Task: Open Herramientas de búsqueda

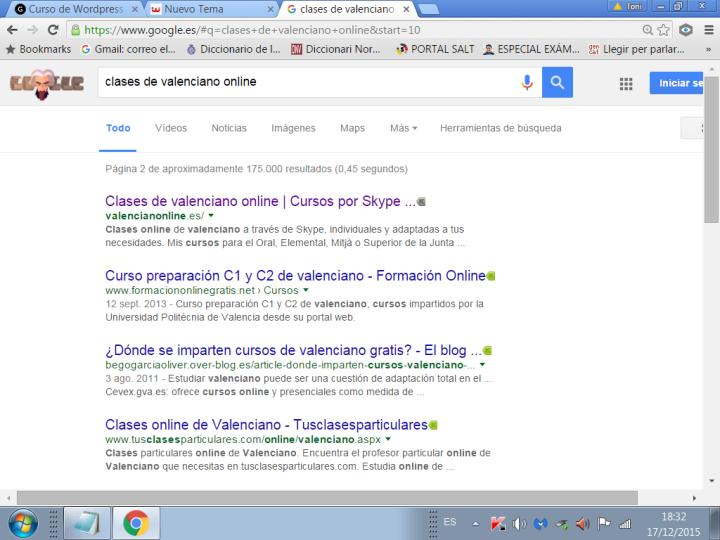Action: click(501, 128)
